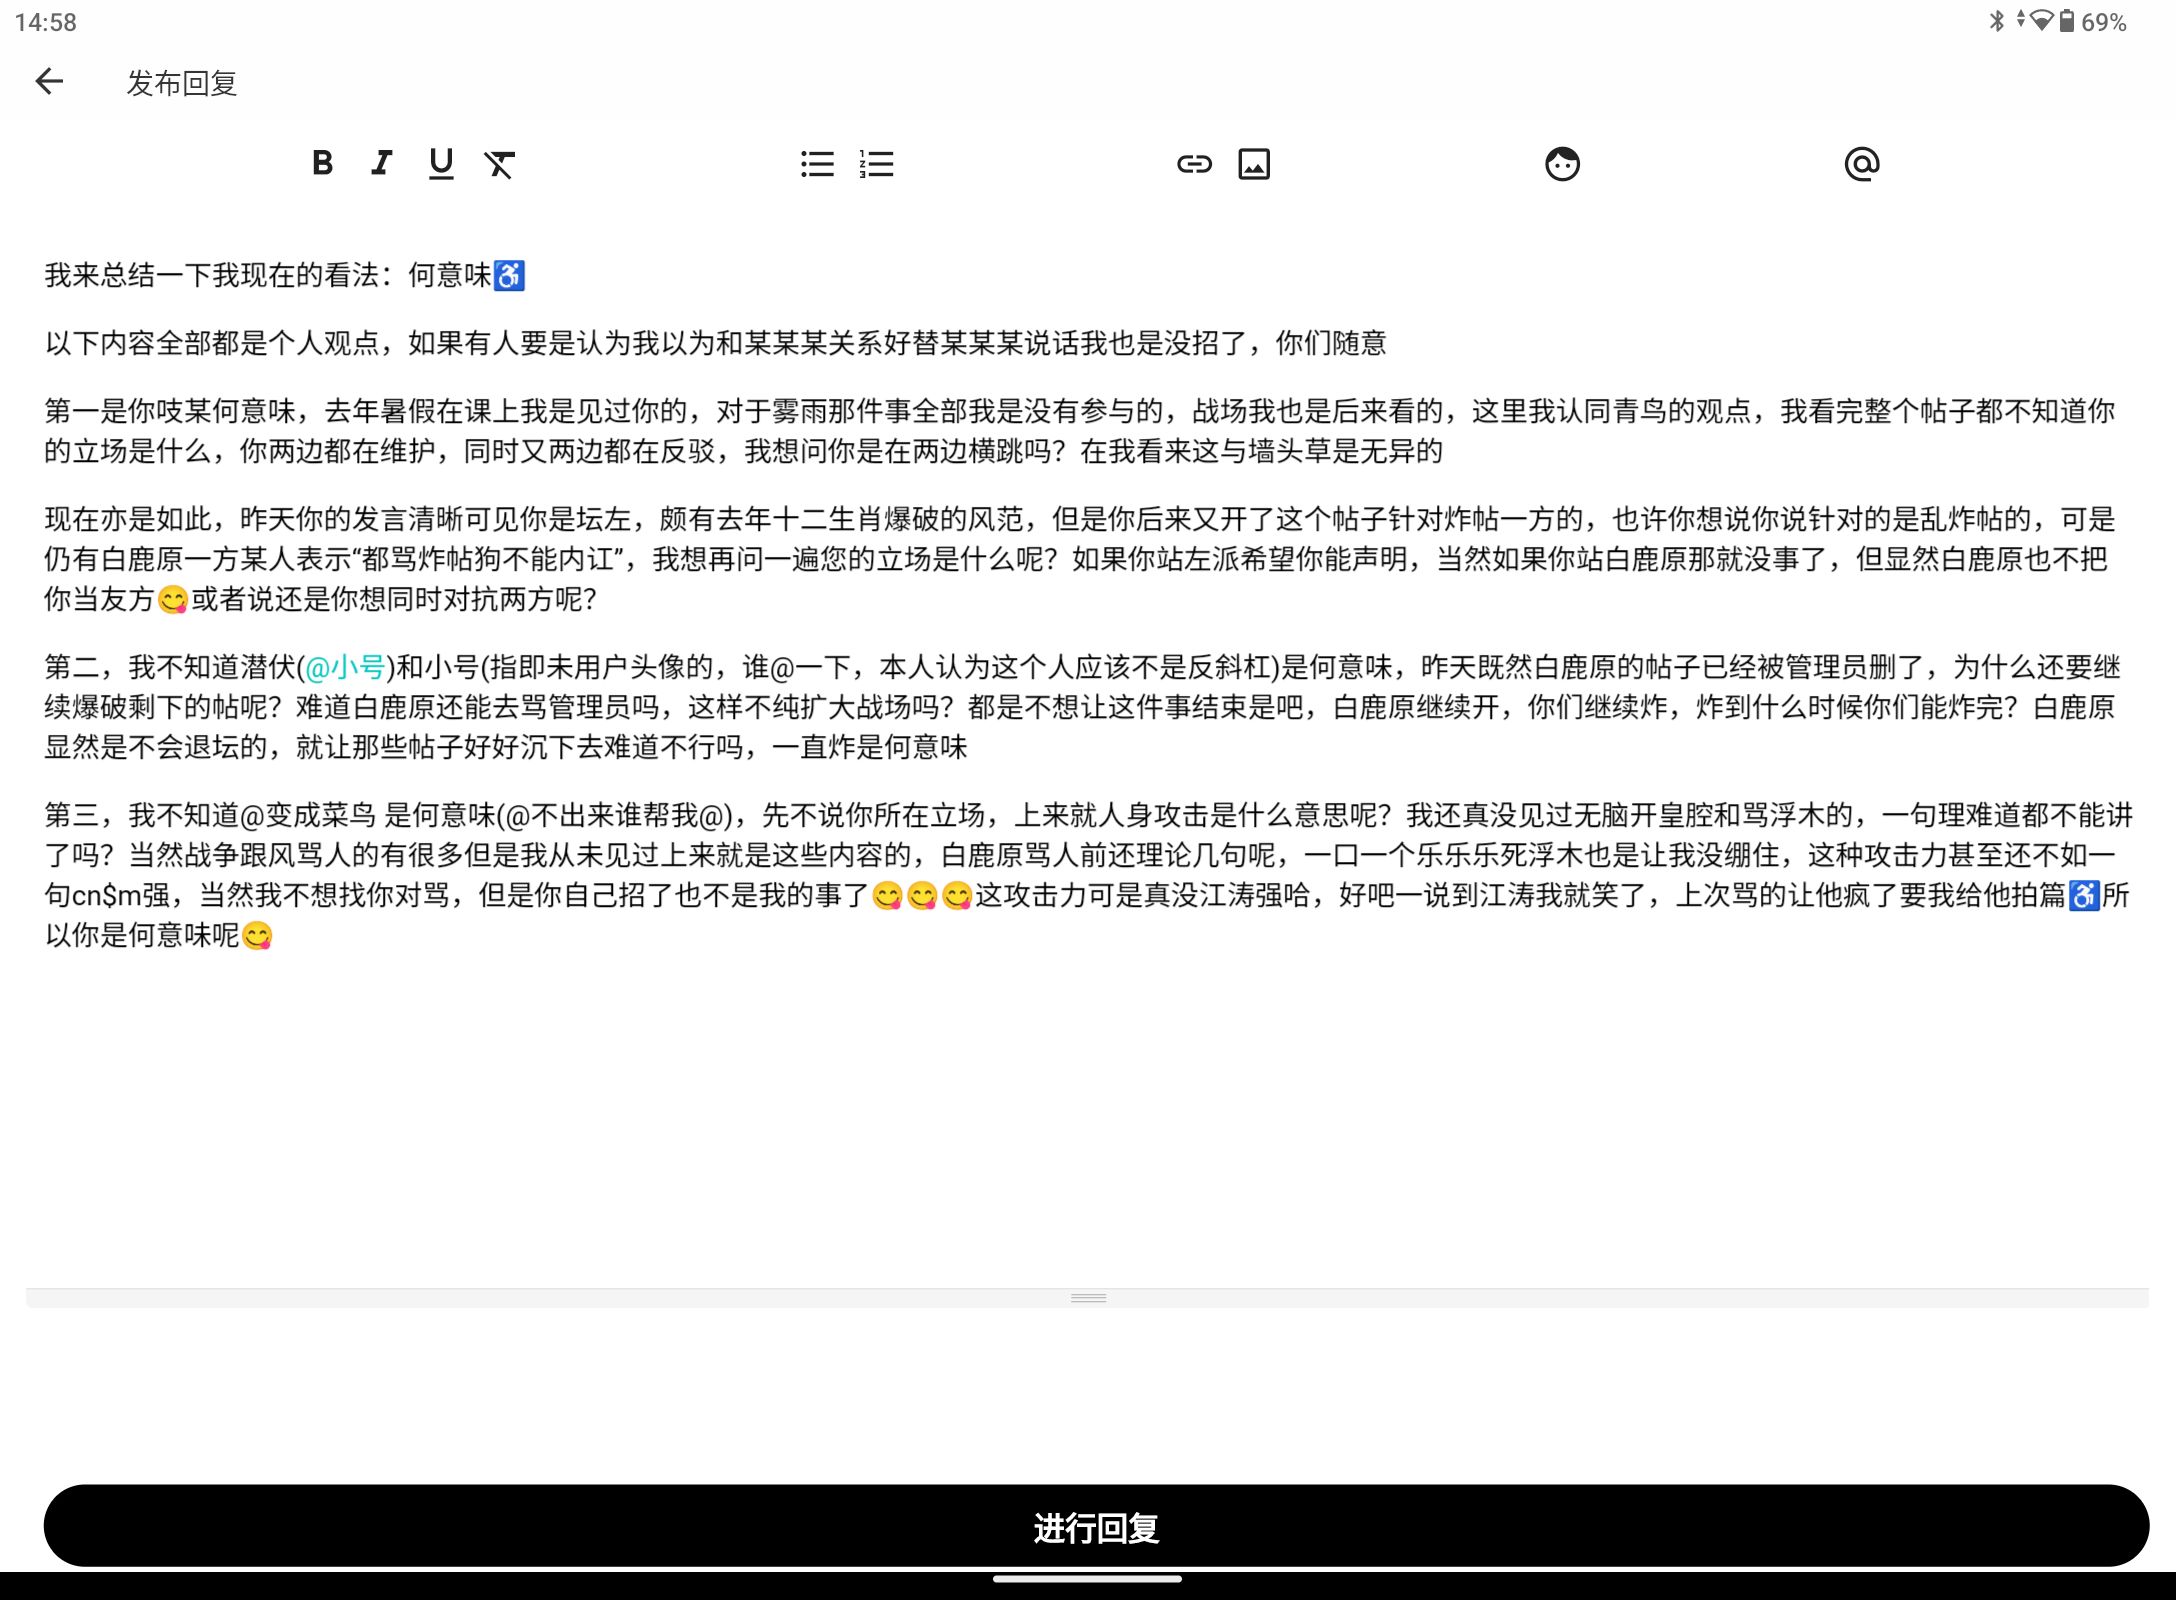Open the emoji picker
This screenshot has height=1600, width=2176.
(x=1562, y=164)
